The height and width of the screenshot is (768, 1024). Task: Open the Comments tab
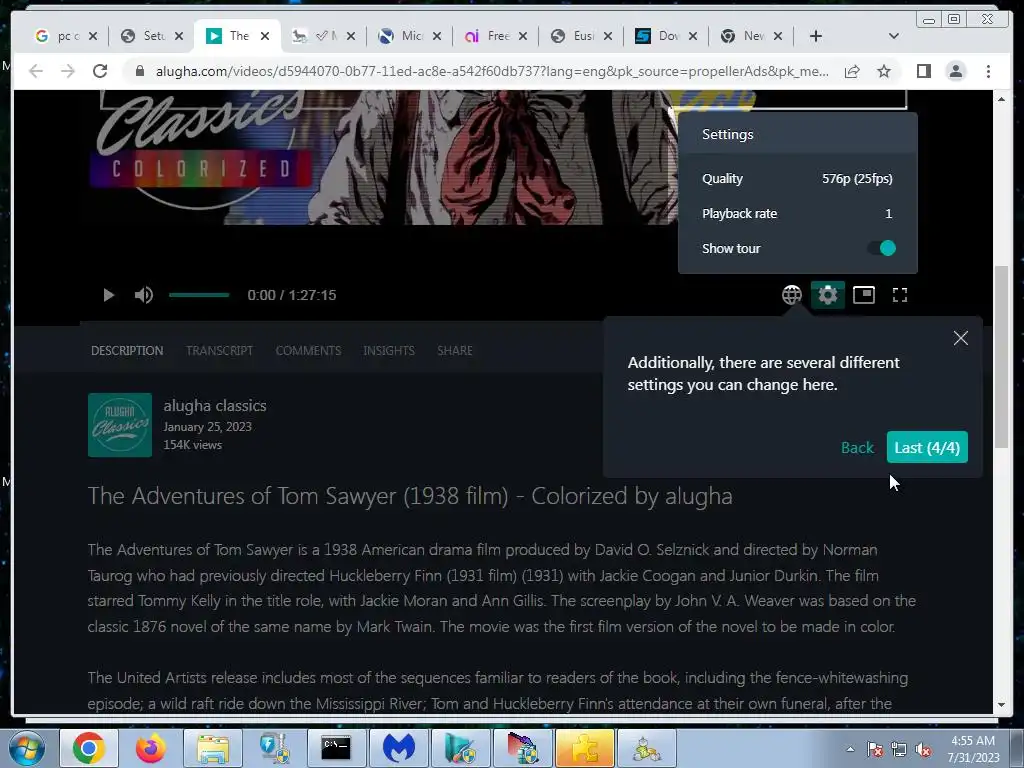(308, 351)
